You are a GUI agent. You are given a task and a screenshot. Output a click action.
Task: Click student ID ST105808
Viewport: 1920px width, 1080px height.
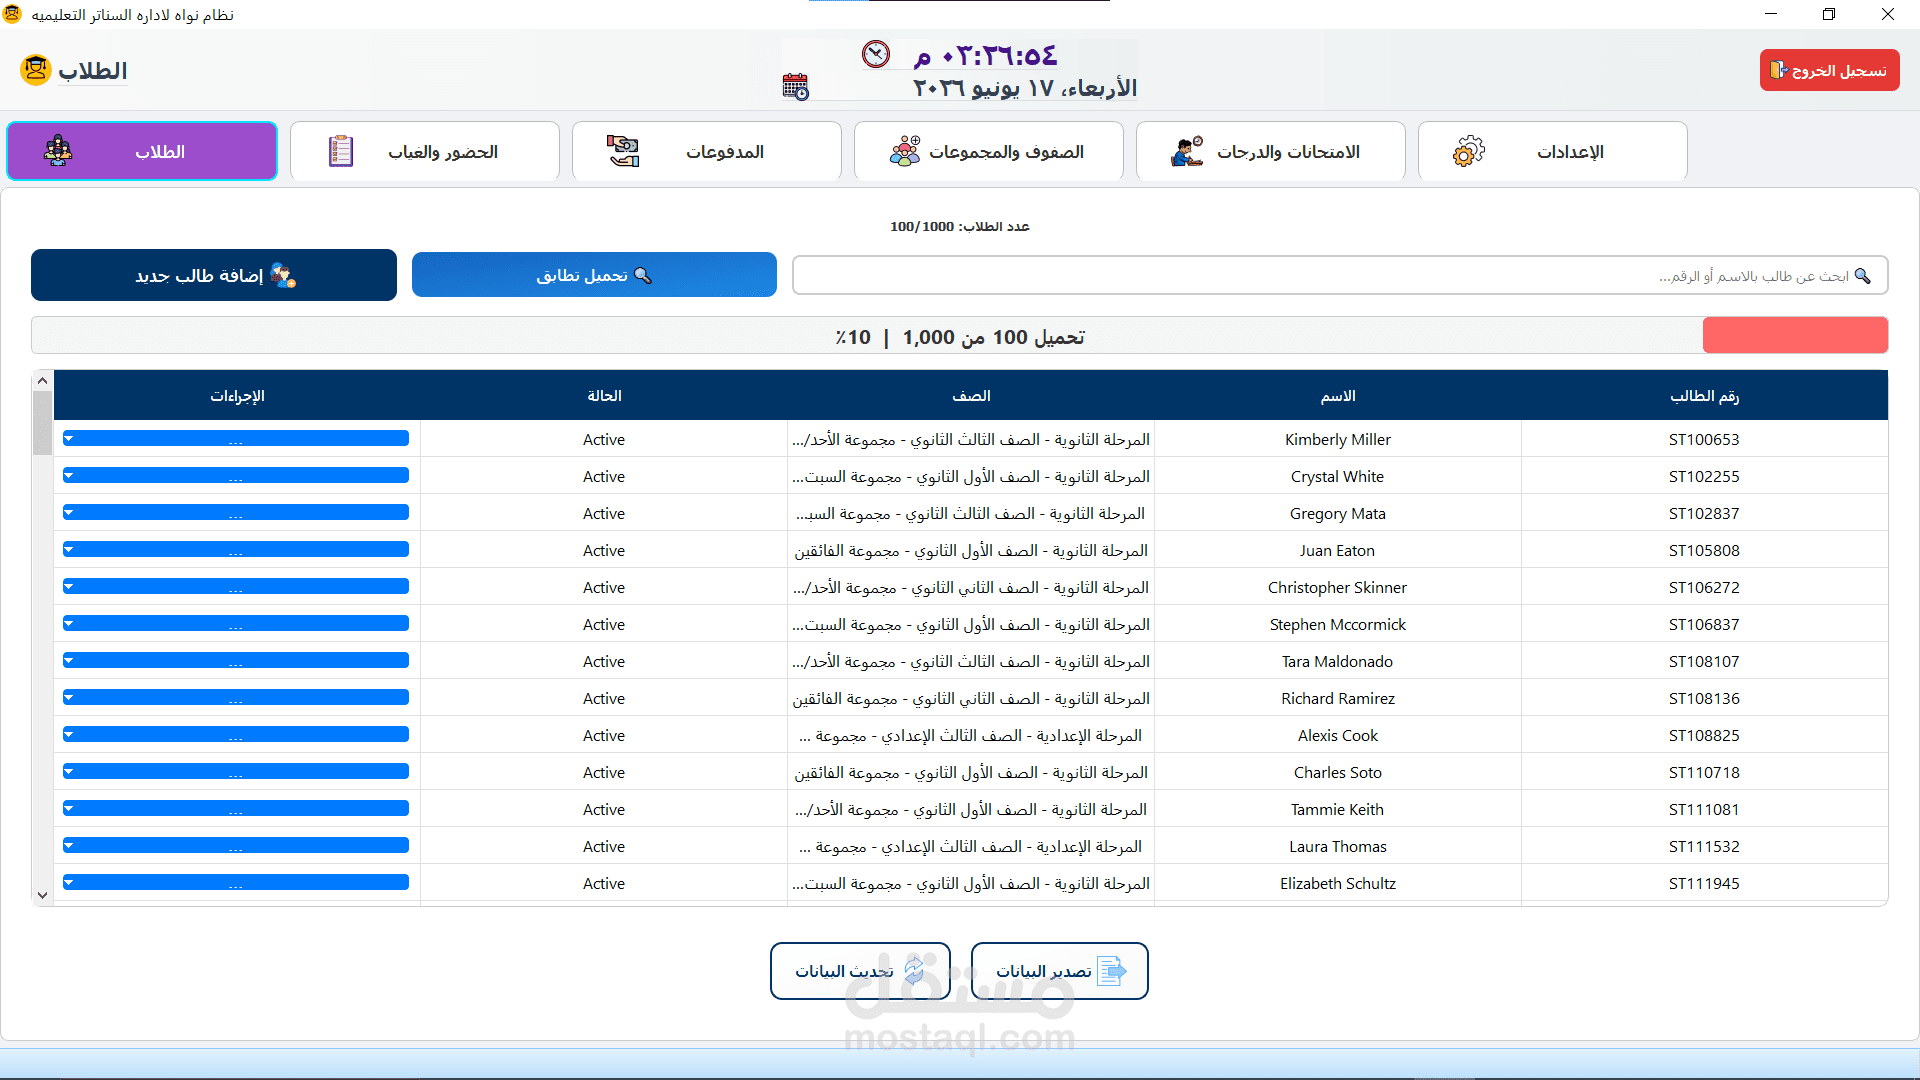1704,550
